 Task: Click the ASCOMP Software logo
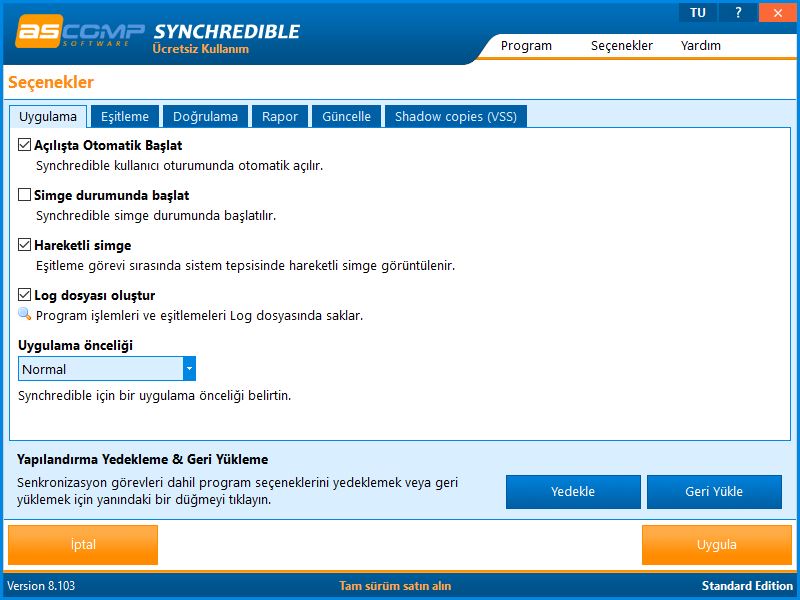point(79,32)
